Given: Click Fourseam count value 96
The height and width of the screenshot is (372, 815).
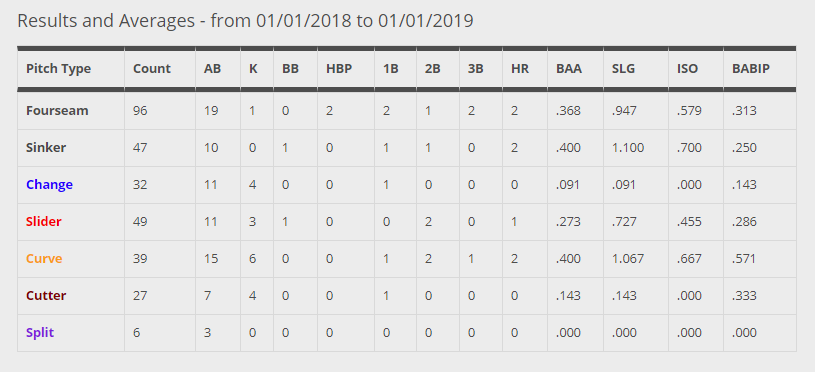Looking at the screenshot, I should click(x=140, y=111).
